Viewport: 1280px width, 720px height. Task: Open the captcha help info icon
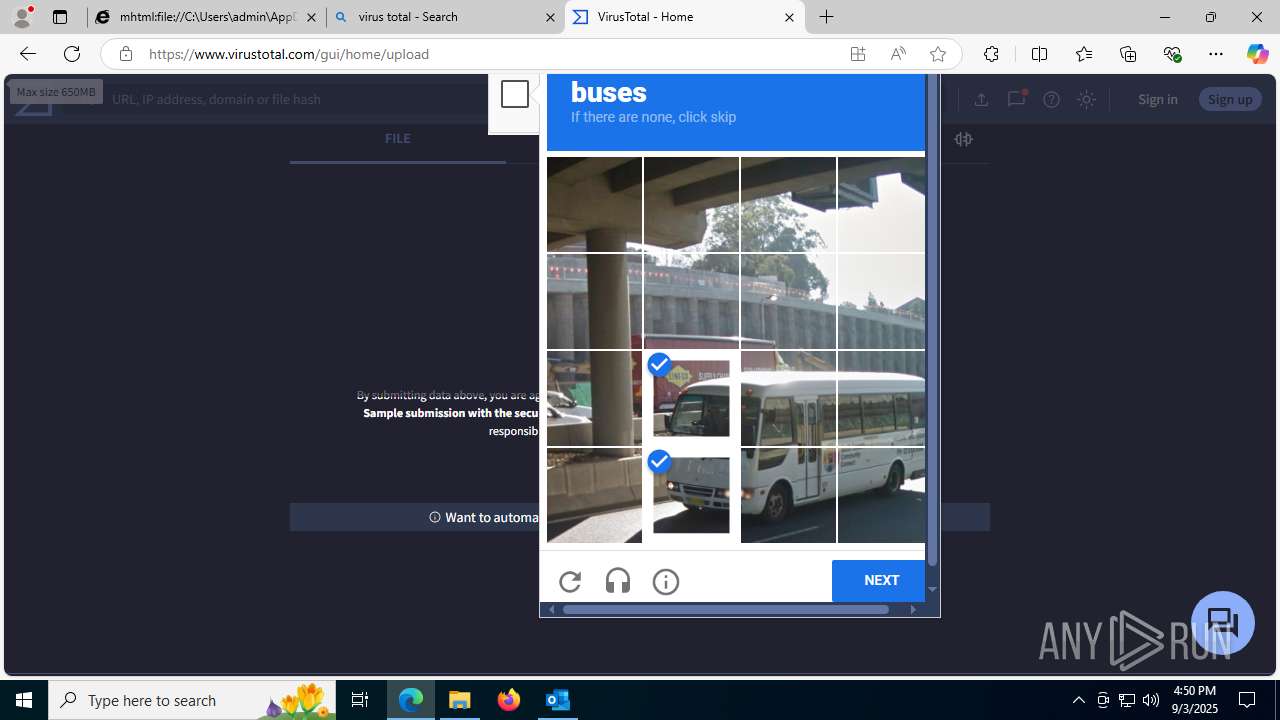(x=666, y=581)
